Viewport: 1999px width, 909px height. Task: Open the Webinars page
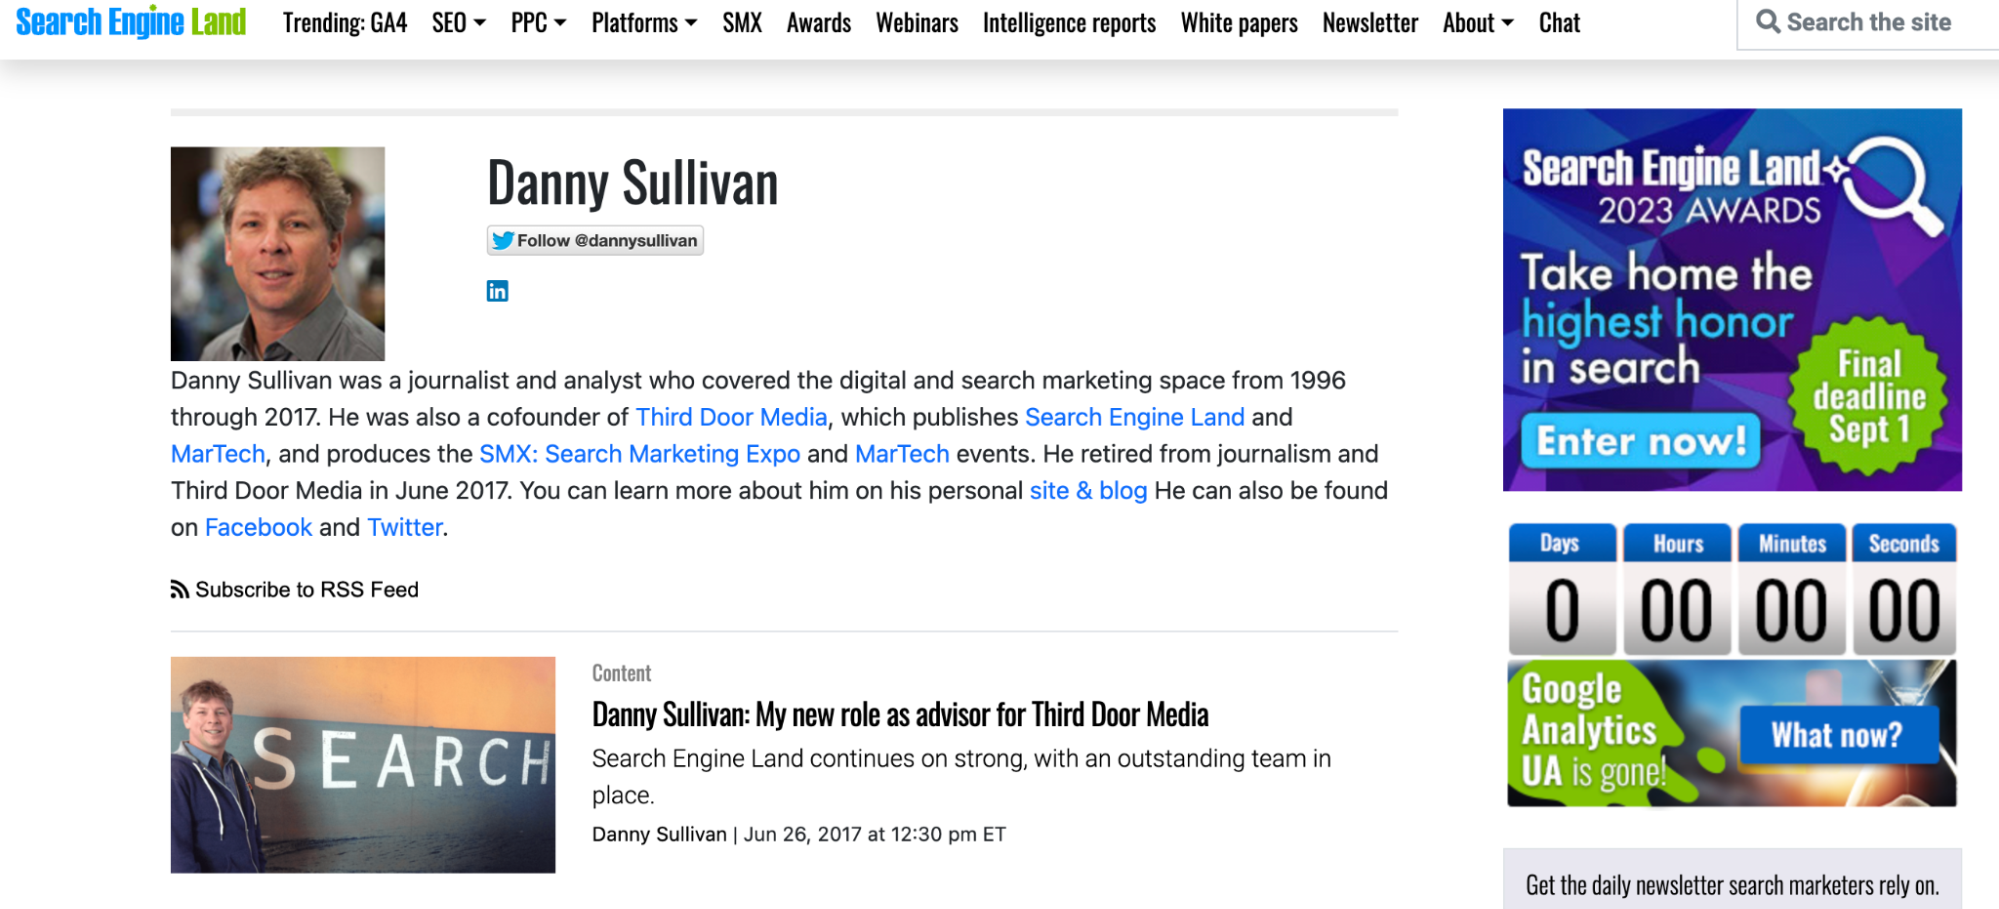[x=917, y=23]
